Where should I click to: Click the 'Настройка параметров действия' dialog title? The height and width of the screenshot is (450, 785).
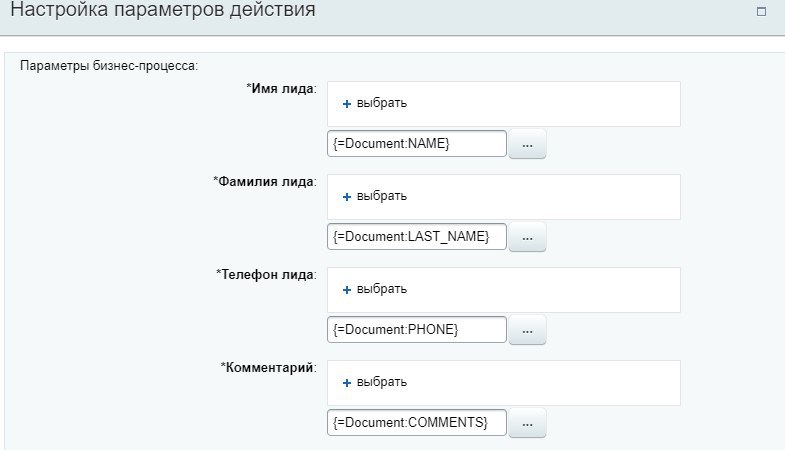click(x=163, y=10)
